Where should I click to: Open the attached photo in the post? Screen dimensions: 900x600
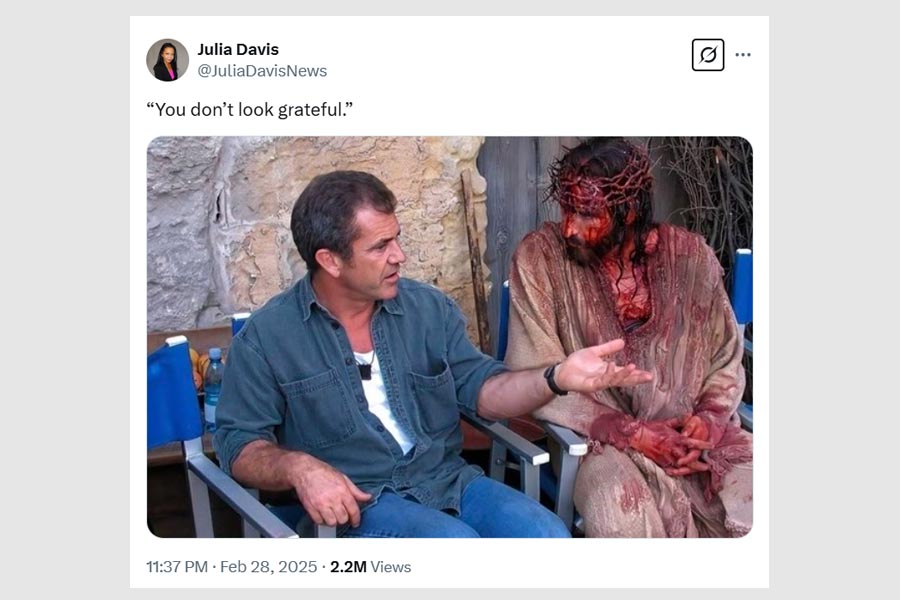tap(449, 337)
